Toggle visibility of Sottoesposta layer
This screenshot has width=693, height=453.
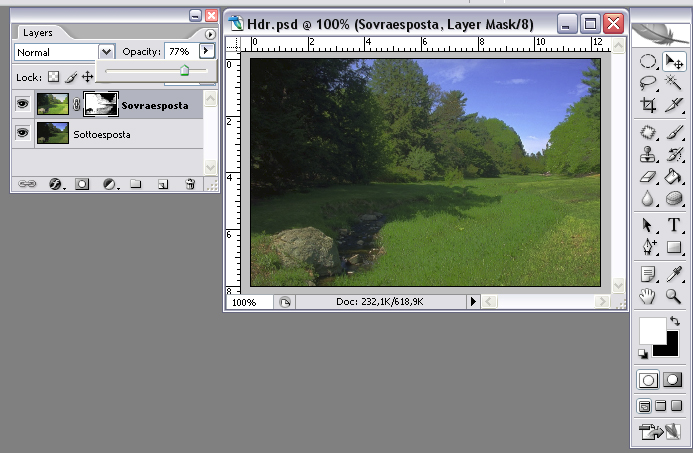pos(23,133)
